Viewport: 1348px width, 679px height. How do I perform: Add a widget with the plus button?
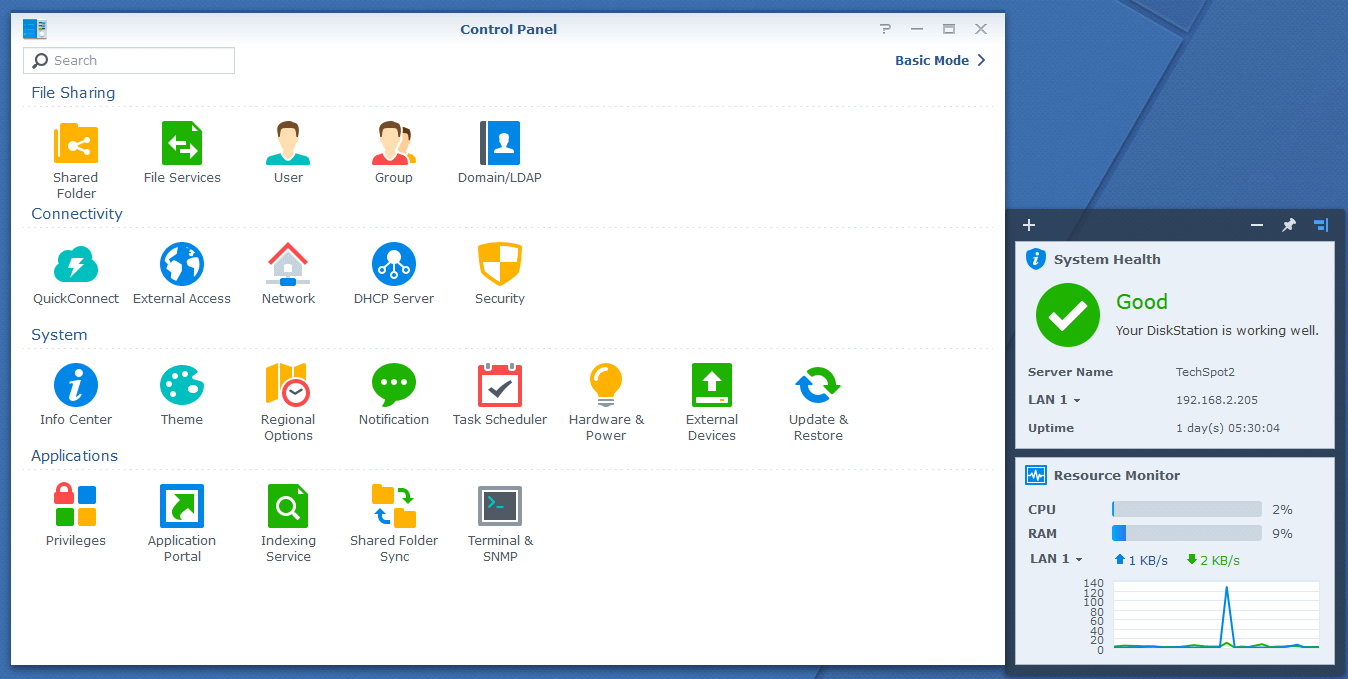click(1029, 225)
